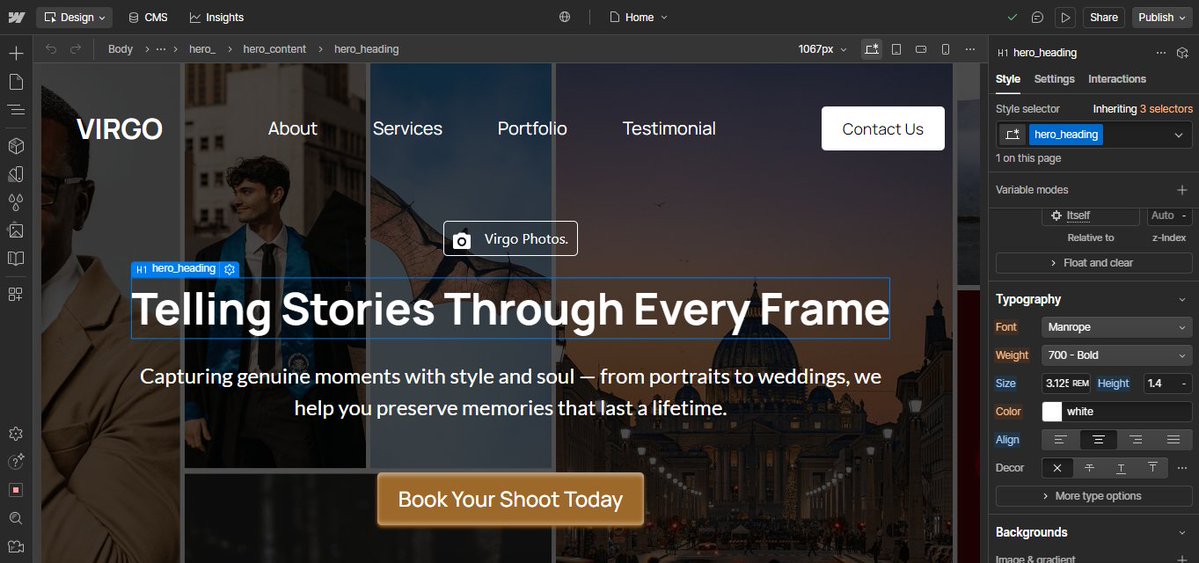
Task: Click the undo arrow
Action: pos(50,49)
